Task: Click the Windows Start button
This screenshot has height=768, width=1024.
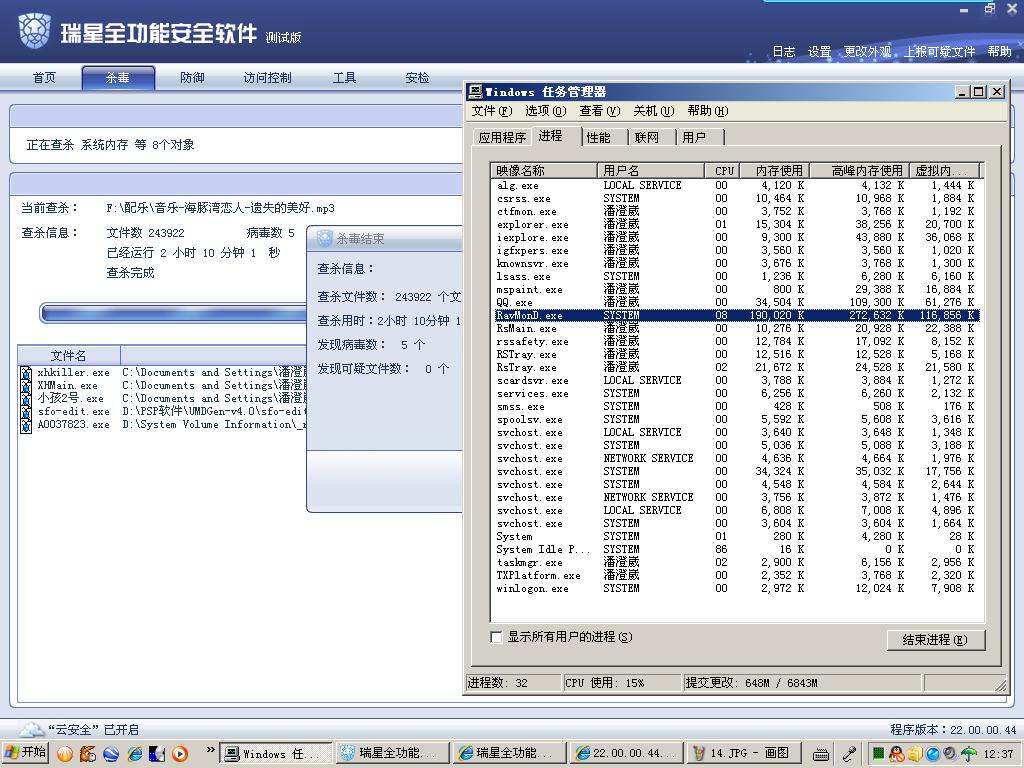Action: pos(25,752)
